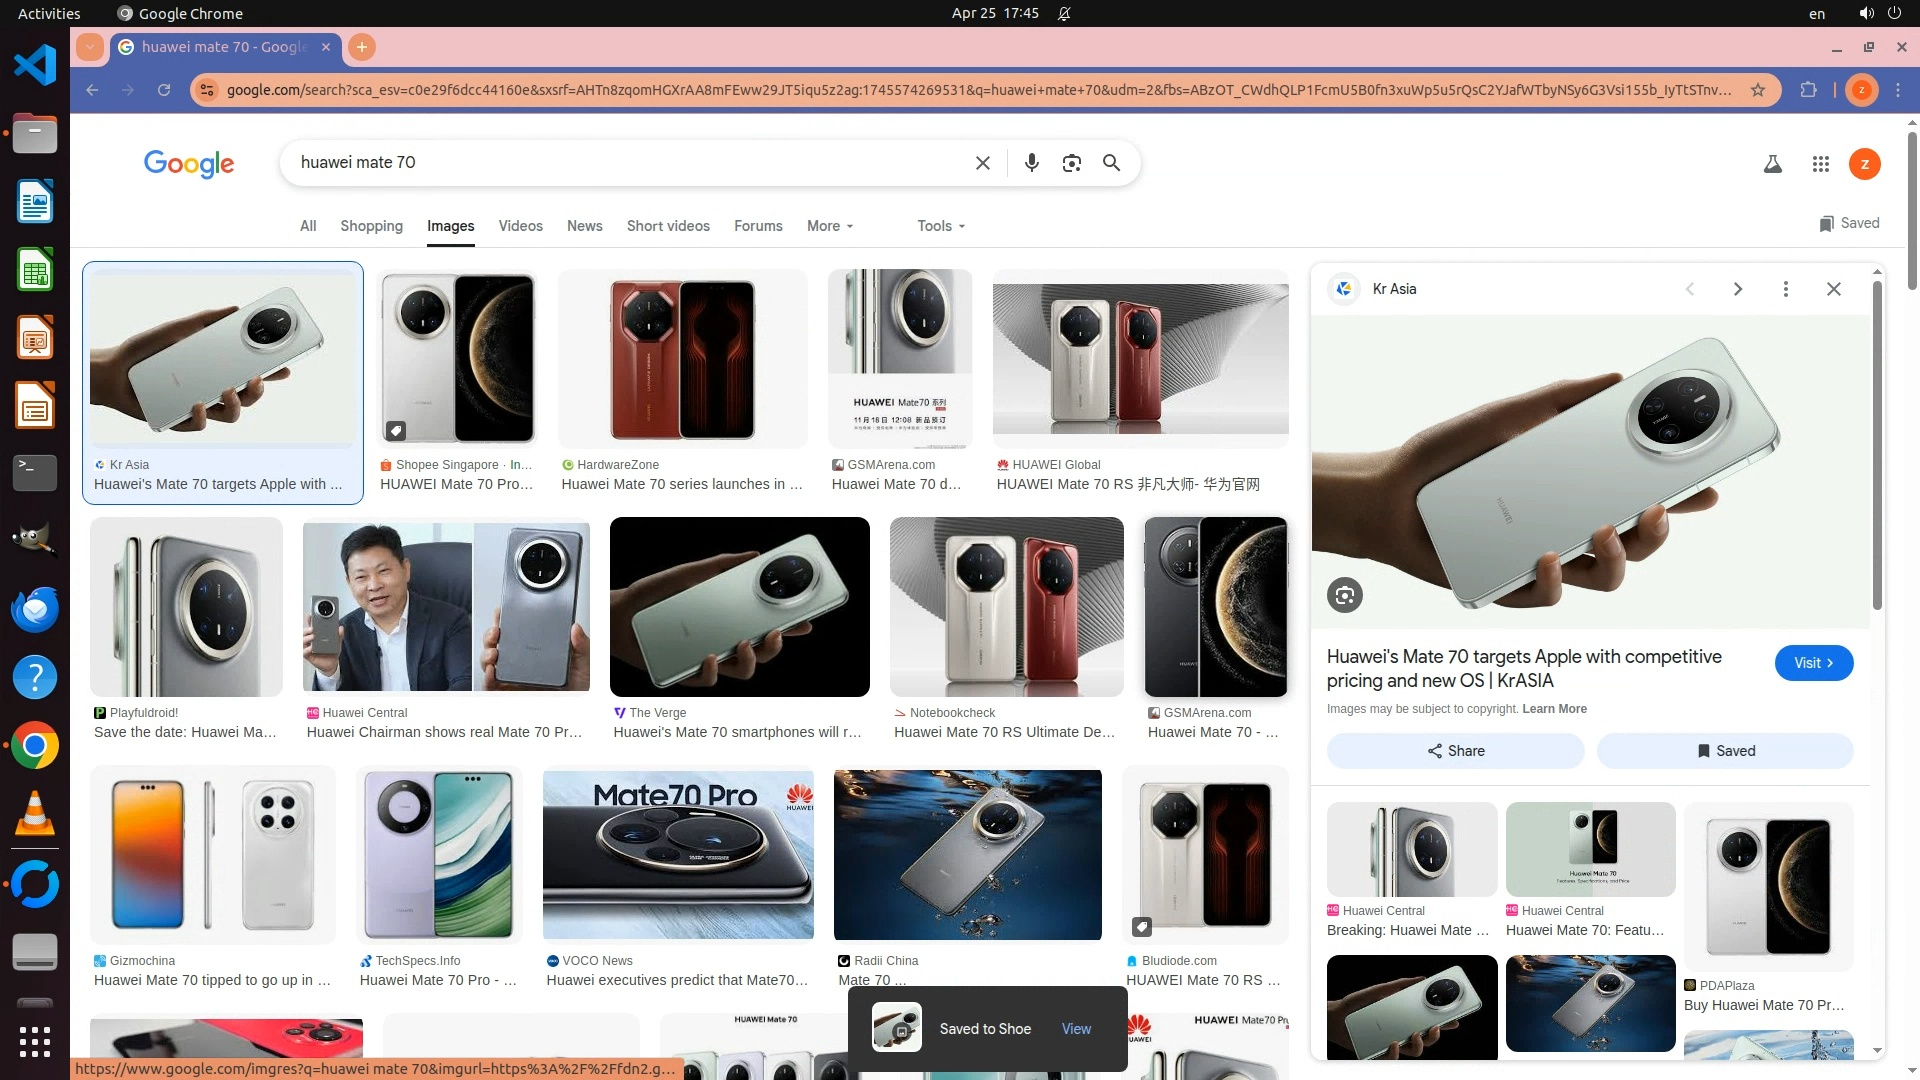
Task: Bookmark this page with star icon
Action: click(x=1758, y=90)
